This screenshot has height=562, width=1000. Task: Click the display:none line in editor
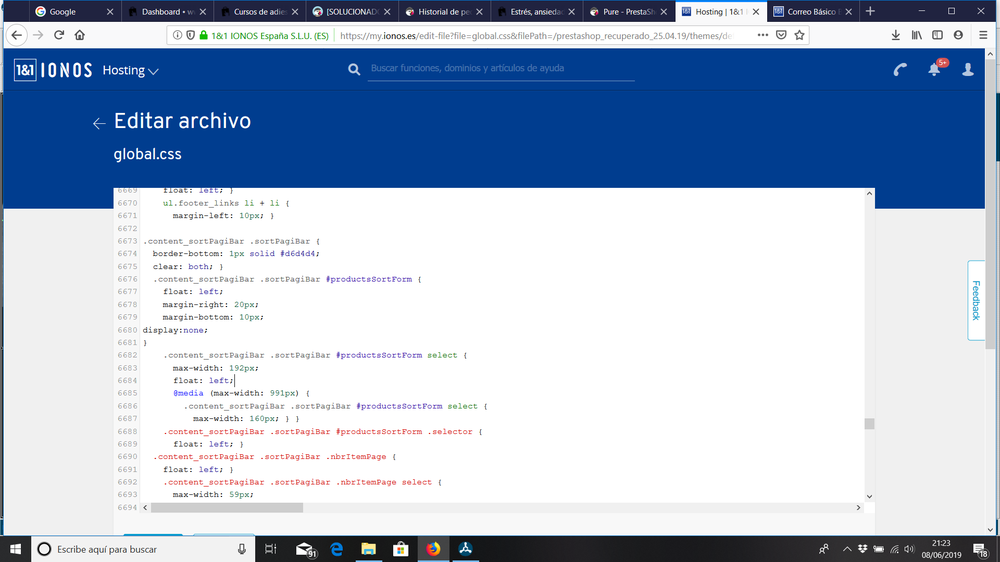[x=175, y=330]
